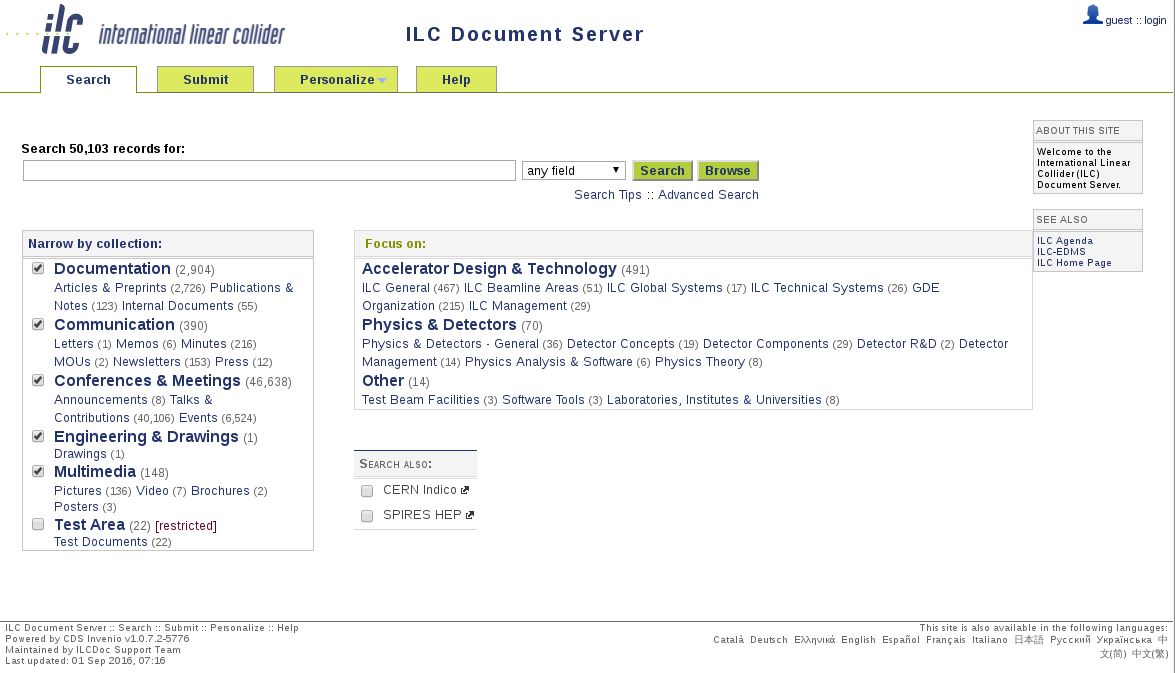Open the Communication collection heading
1175x673 pixels.
(x=114, y=325)
